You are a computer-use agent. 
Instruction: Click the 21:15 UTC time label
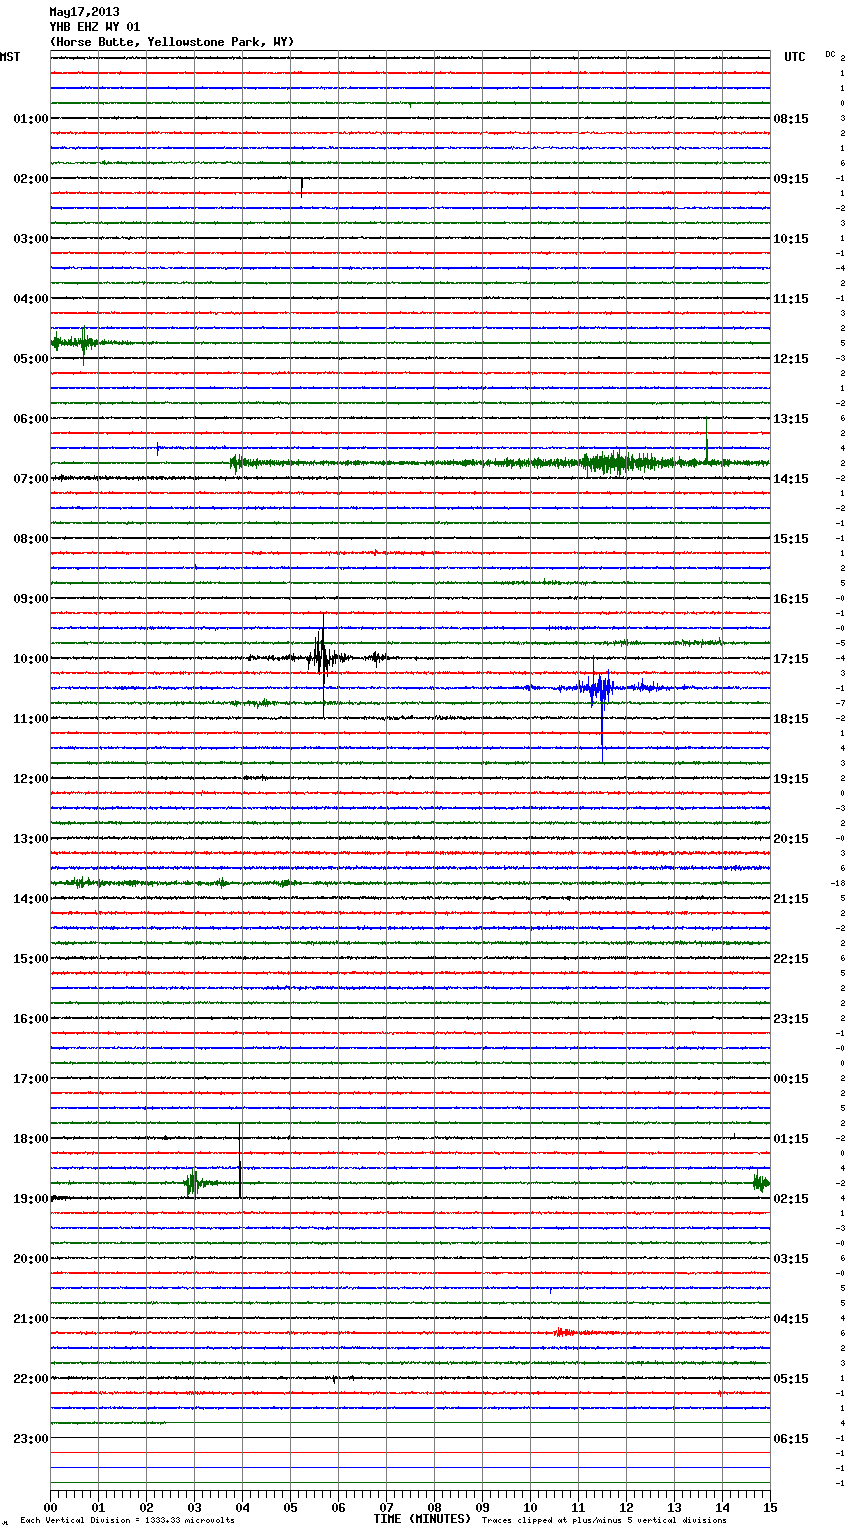[x=791, y=899]
